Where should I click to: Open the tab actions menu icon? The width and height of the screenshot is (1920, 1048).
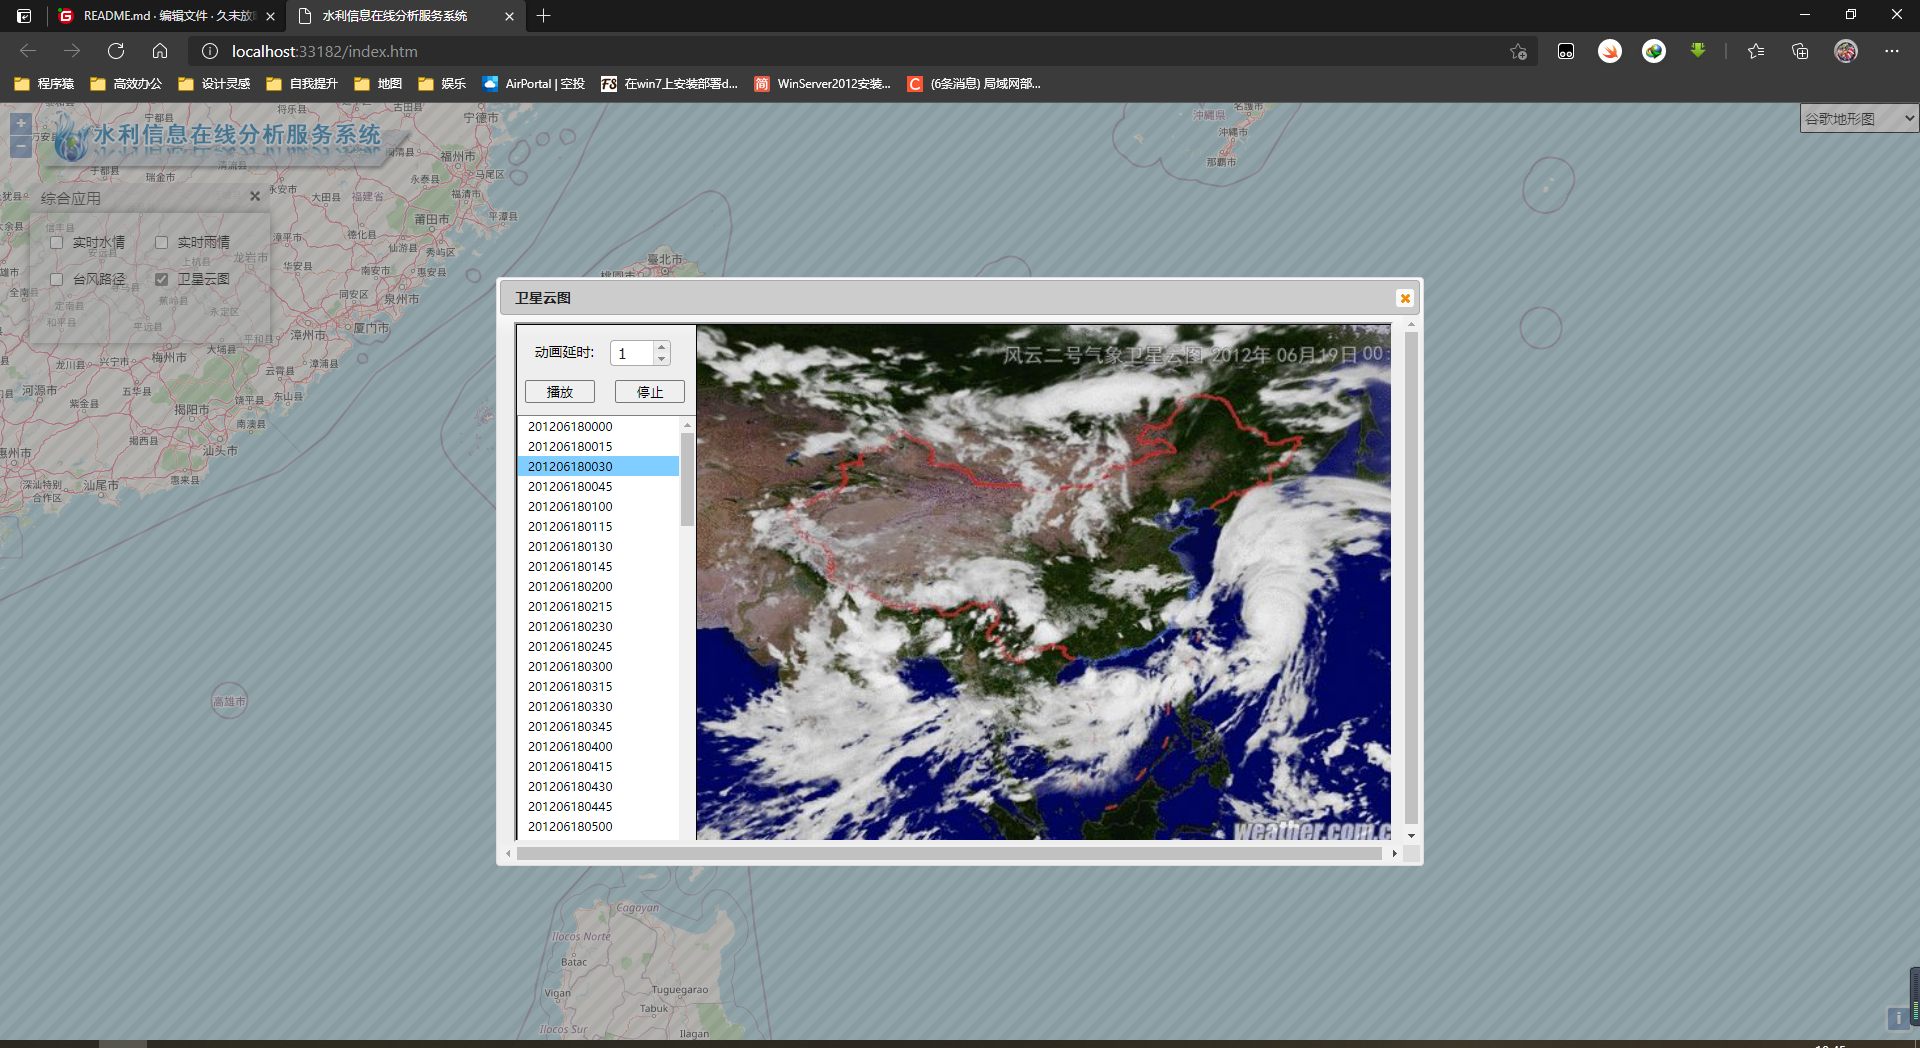24,16
